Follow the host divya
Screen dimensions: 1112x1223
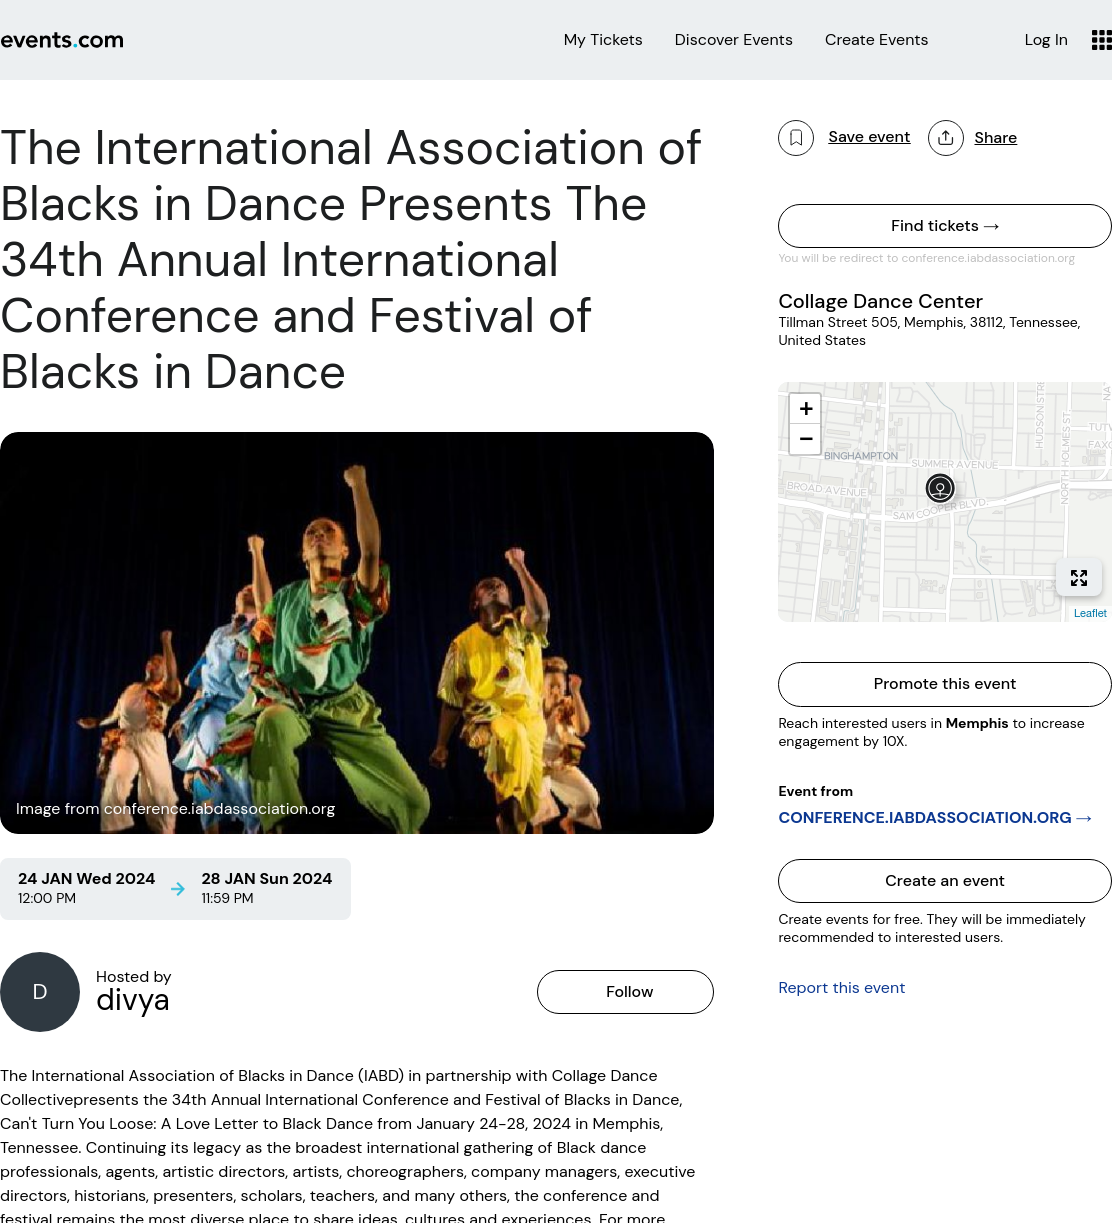tap(625, 992)
